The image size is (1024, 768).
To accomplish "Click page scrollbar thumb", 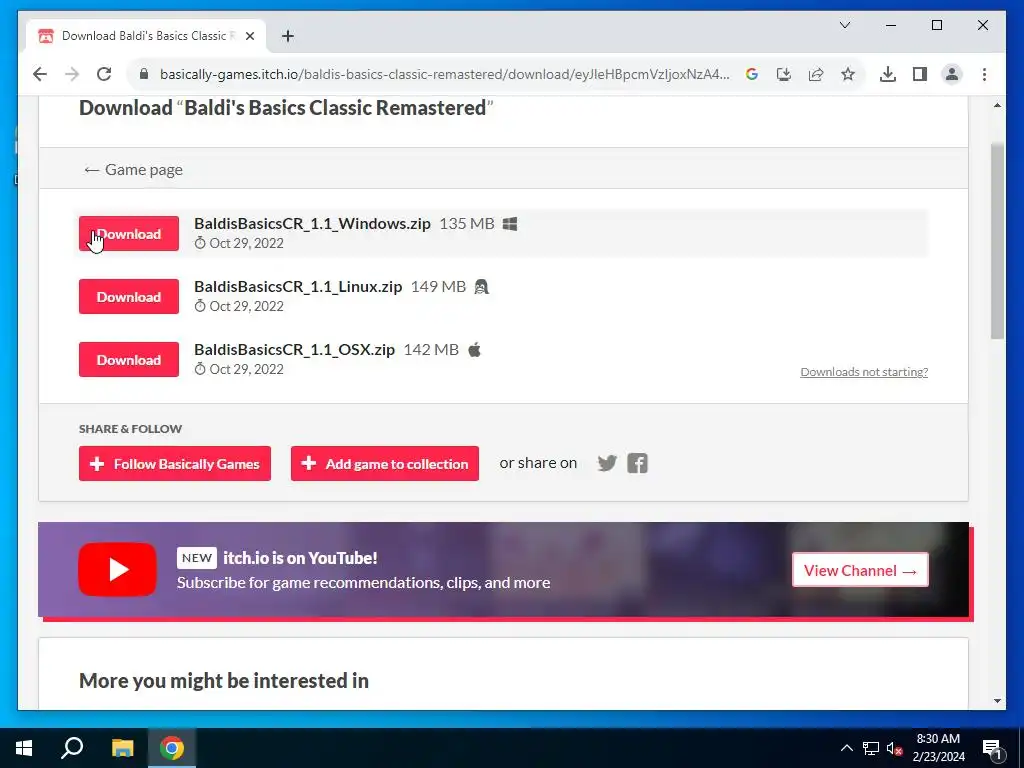I will pos(997,241).
